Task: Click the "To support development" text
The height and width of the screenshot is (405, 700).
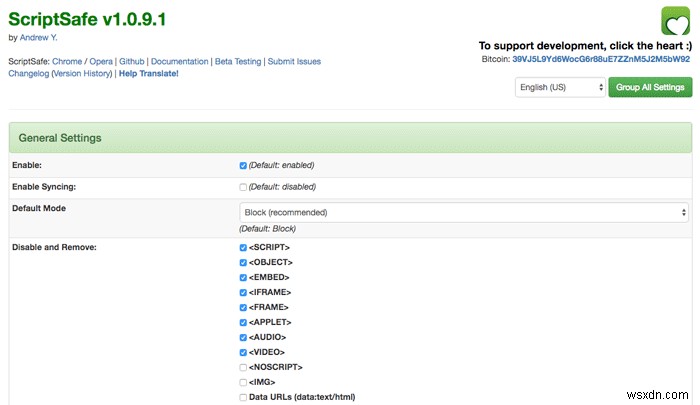Action: point(585,46)
